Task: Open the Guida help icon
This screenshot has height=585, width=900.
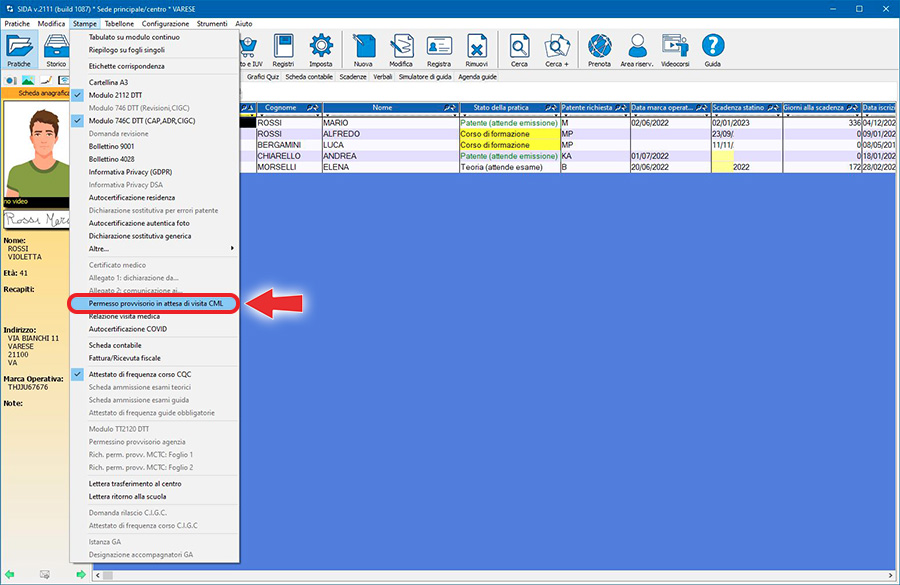Action: tap(712, 50)
